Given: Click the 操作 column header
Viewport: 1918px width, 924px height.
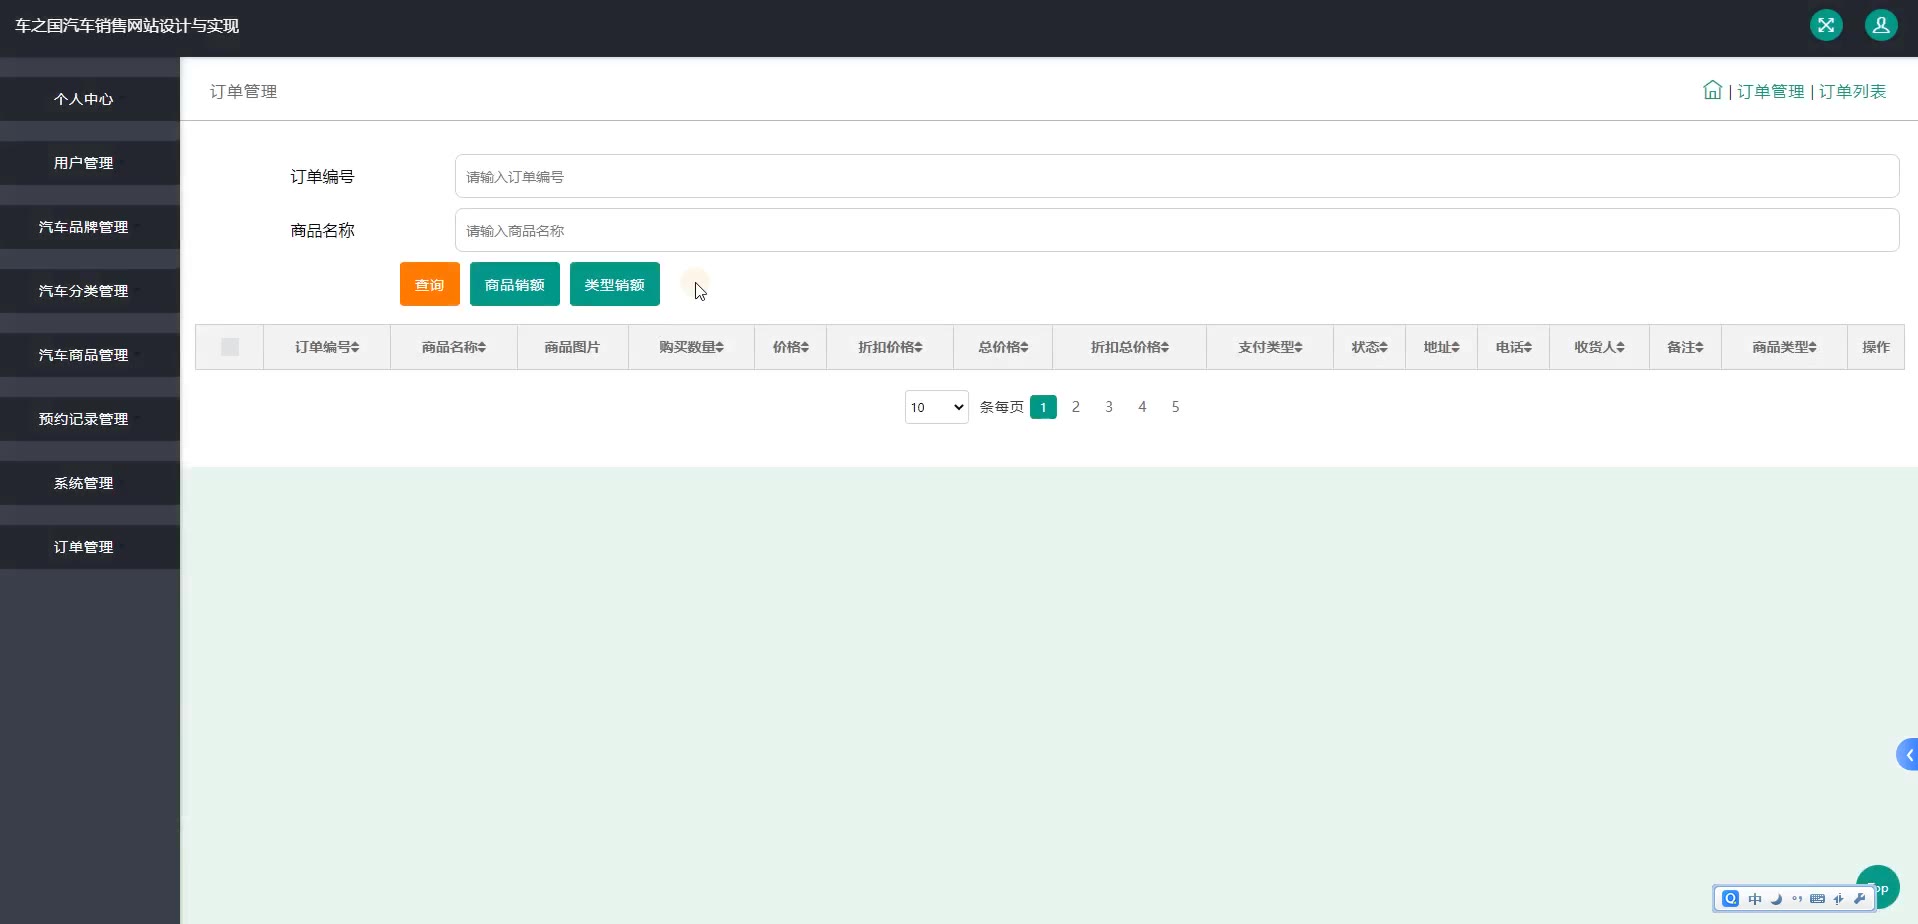Looking at the screenshot, I should (1876, 347).
